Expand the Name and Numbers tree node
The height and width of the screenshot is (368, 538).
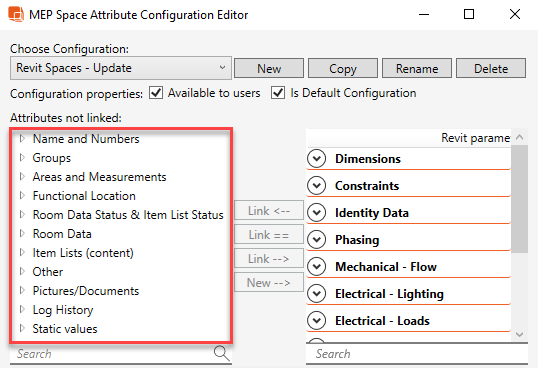(x=22, y=139)
